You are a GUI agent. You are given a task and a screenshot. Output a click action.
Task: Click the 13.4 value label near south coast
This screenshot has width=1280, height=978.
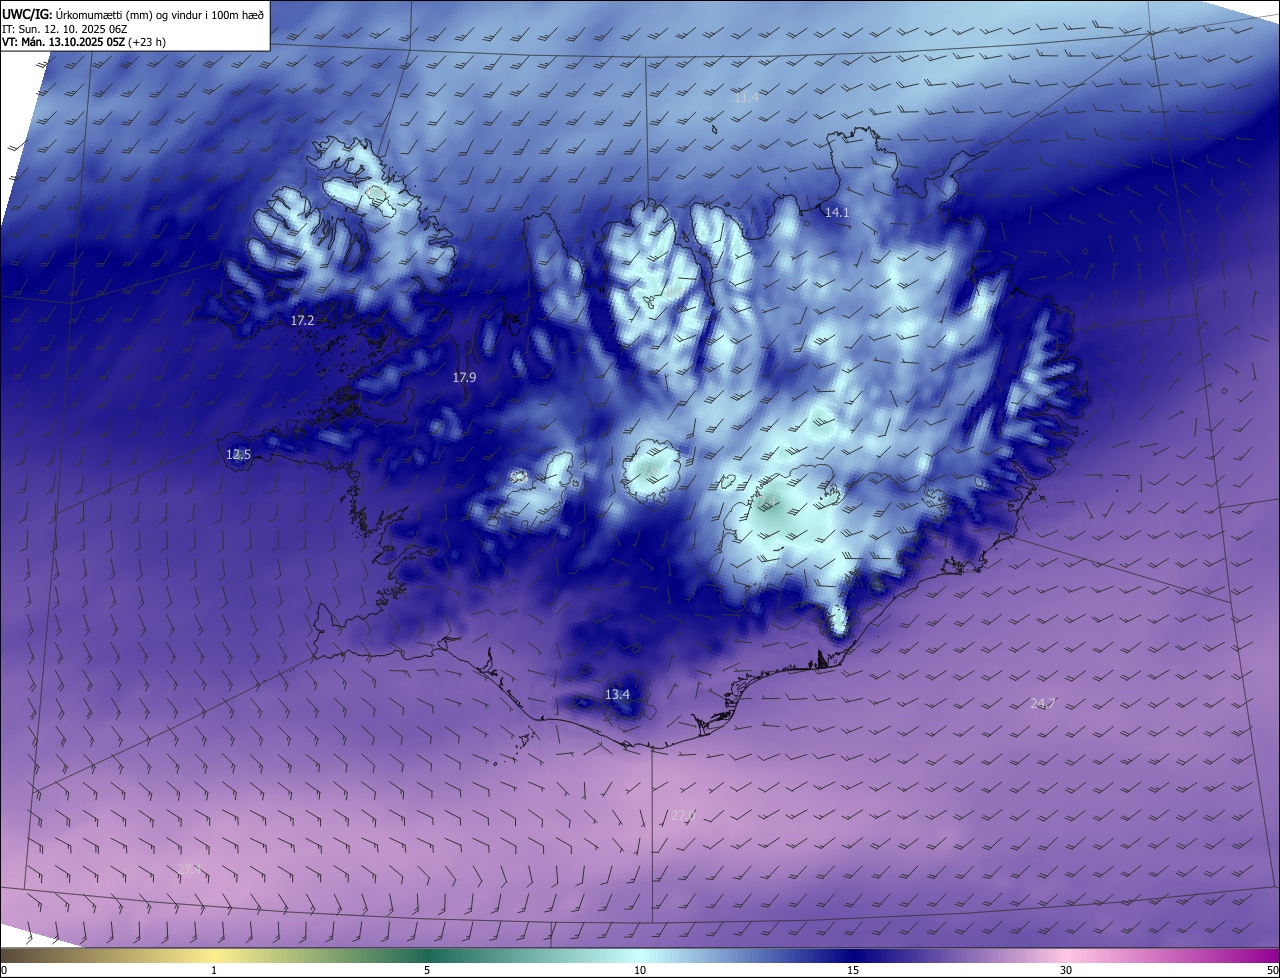[x=617, y=694]
